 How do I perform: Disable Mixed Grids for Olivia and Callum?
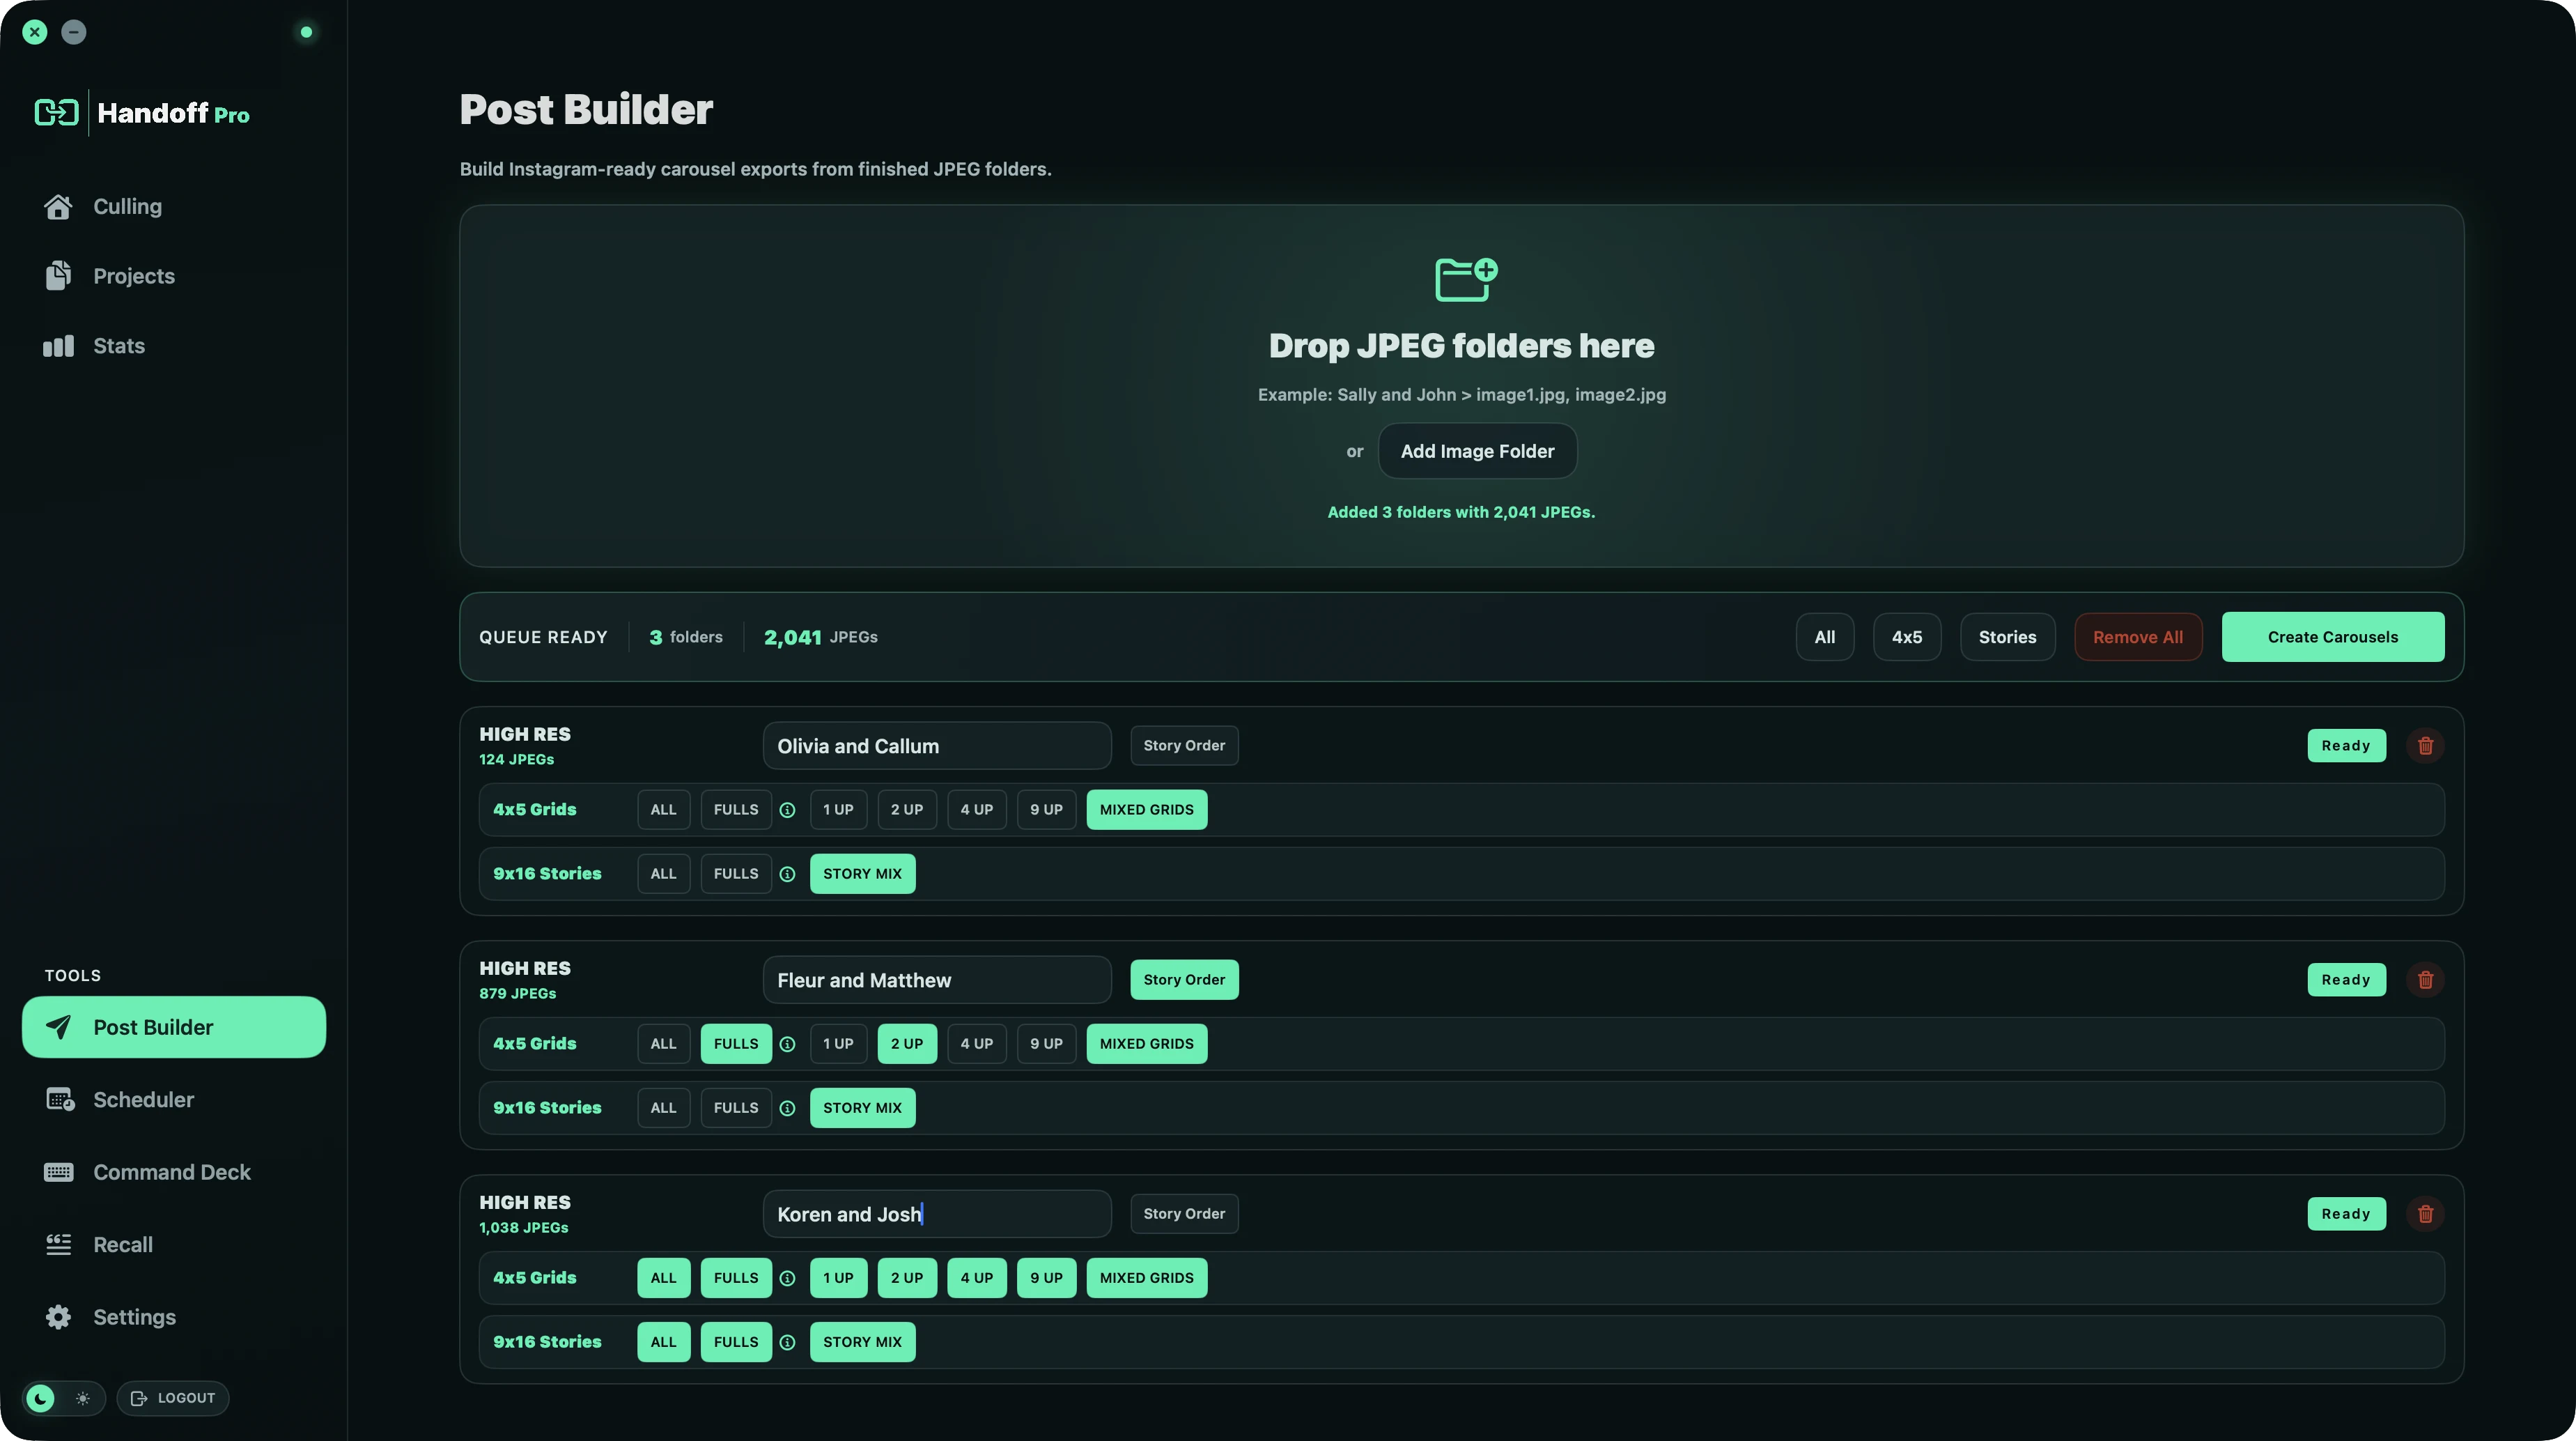1146,810
